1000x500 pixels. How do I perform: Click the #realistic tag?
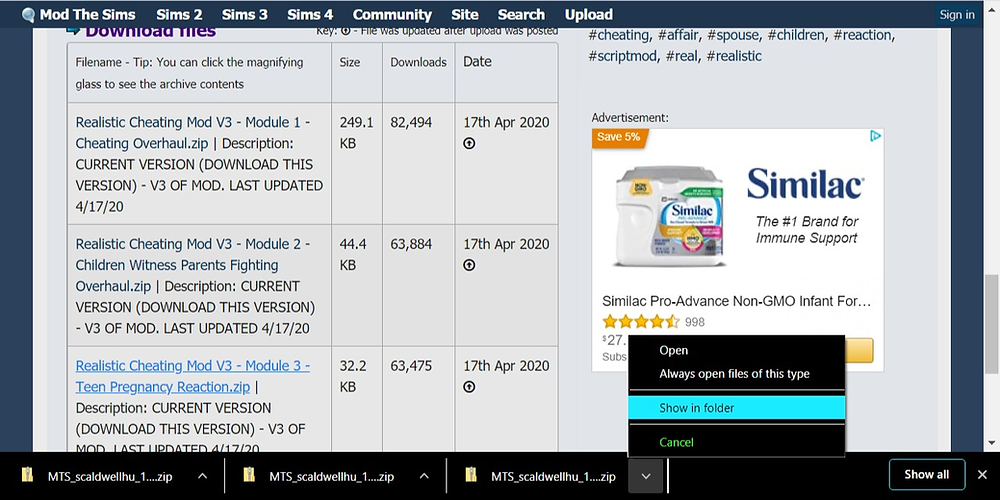tap(734, 56)
